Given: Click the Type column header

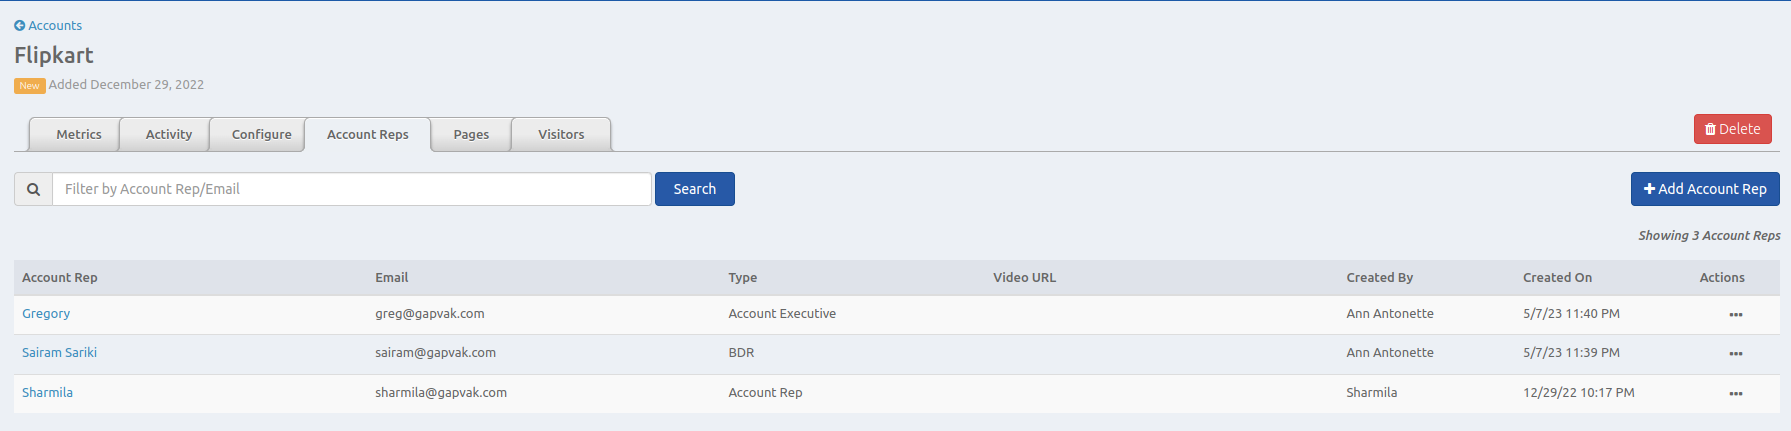Looking at the screenshot, I should 743,278.
